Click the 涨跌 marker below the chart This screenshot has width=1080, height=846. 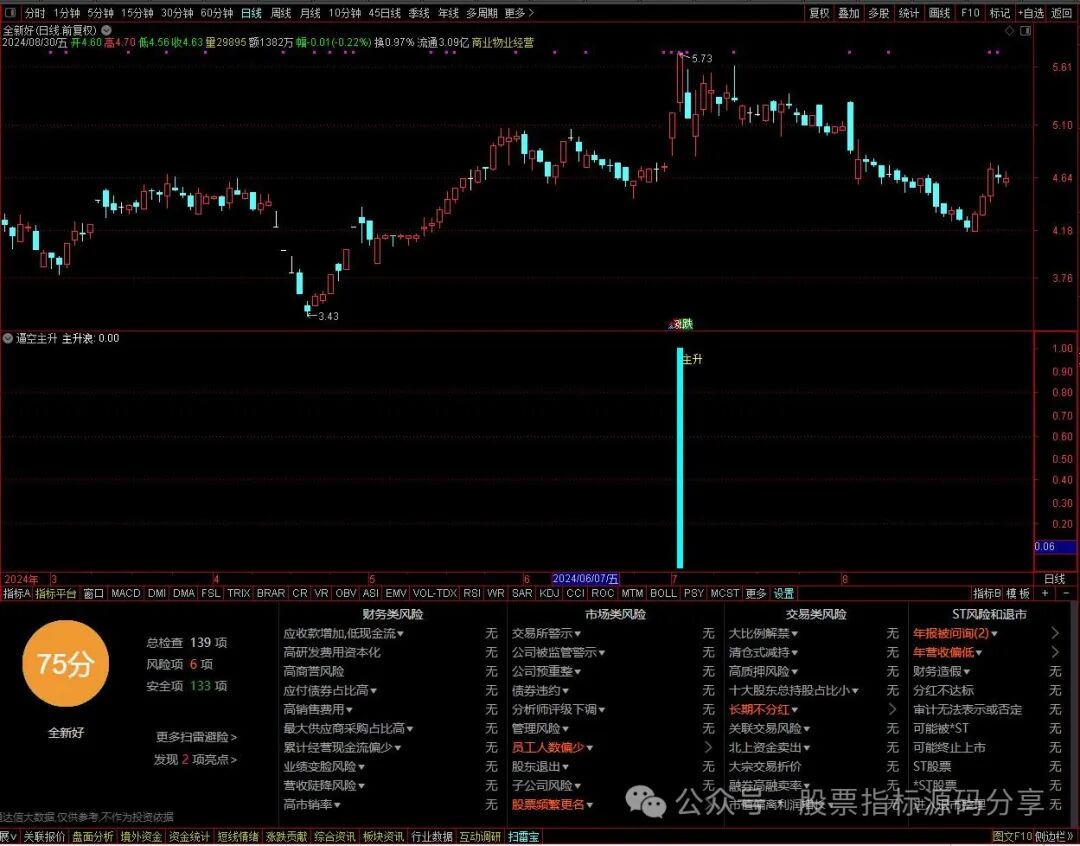point(681,324)
